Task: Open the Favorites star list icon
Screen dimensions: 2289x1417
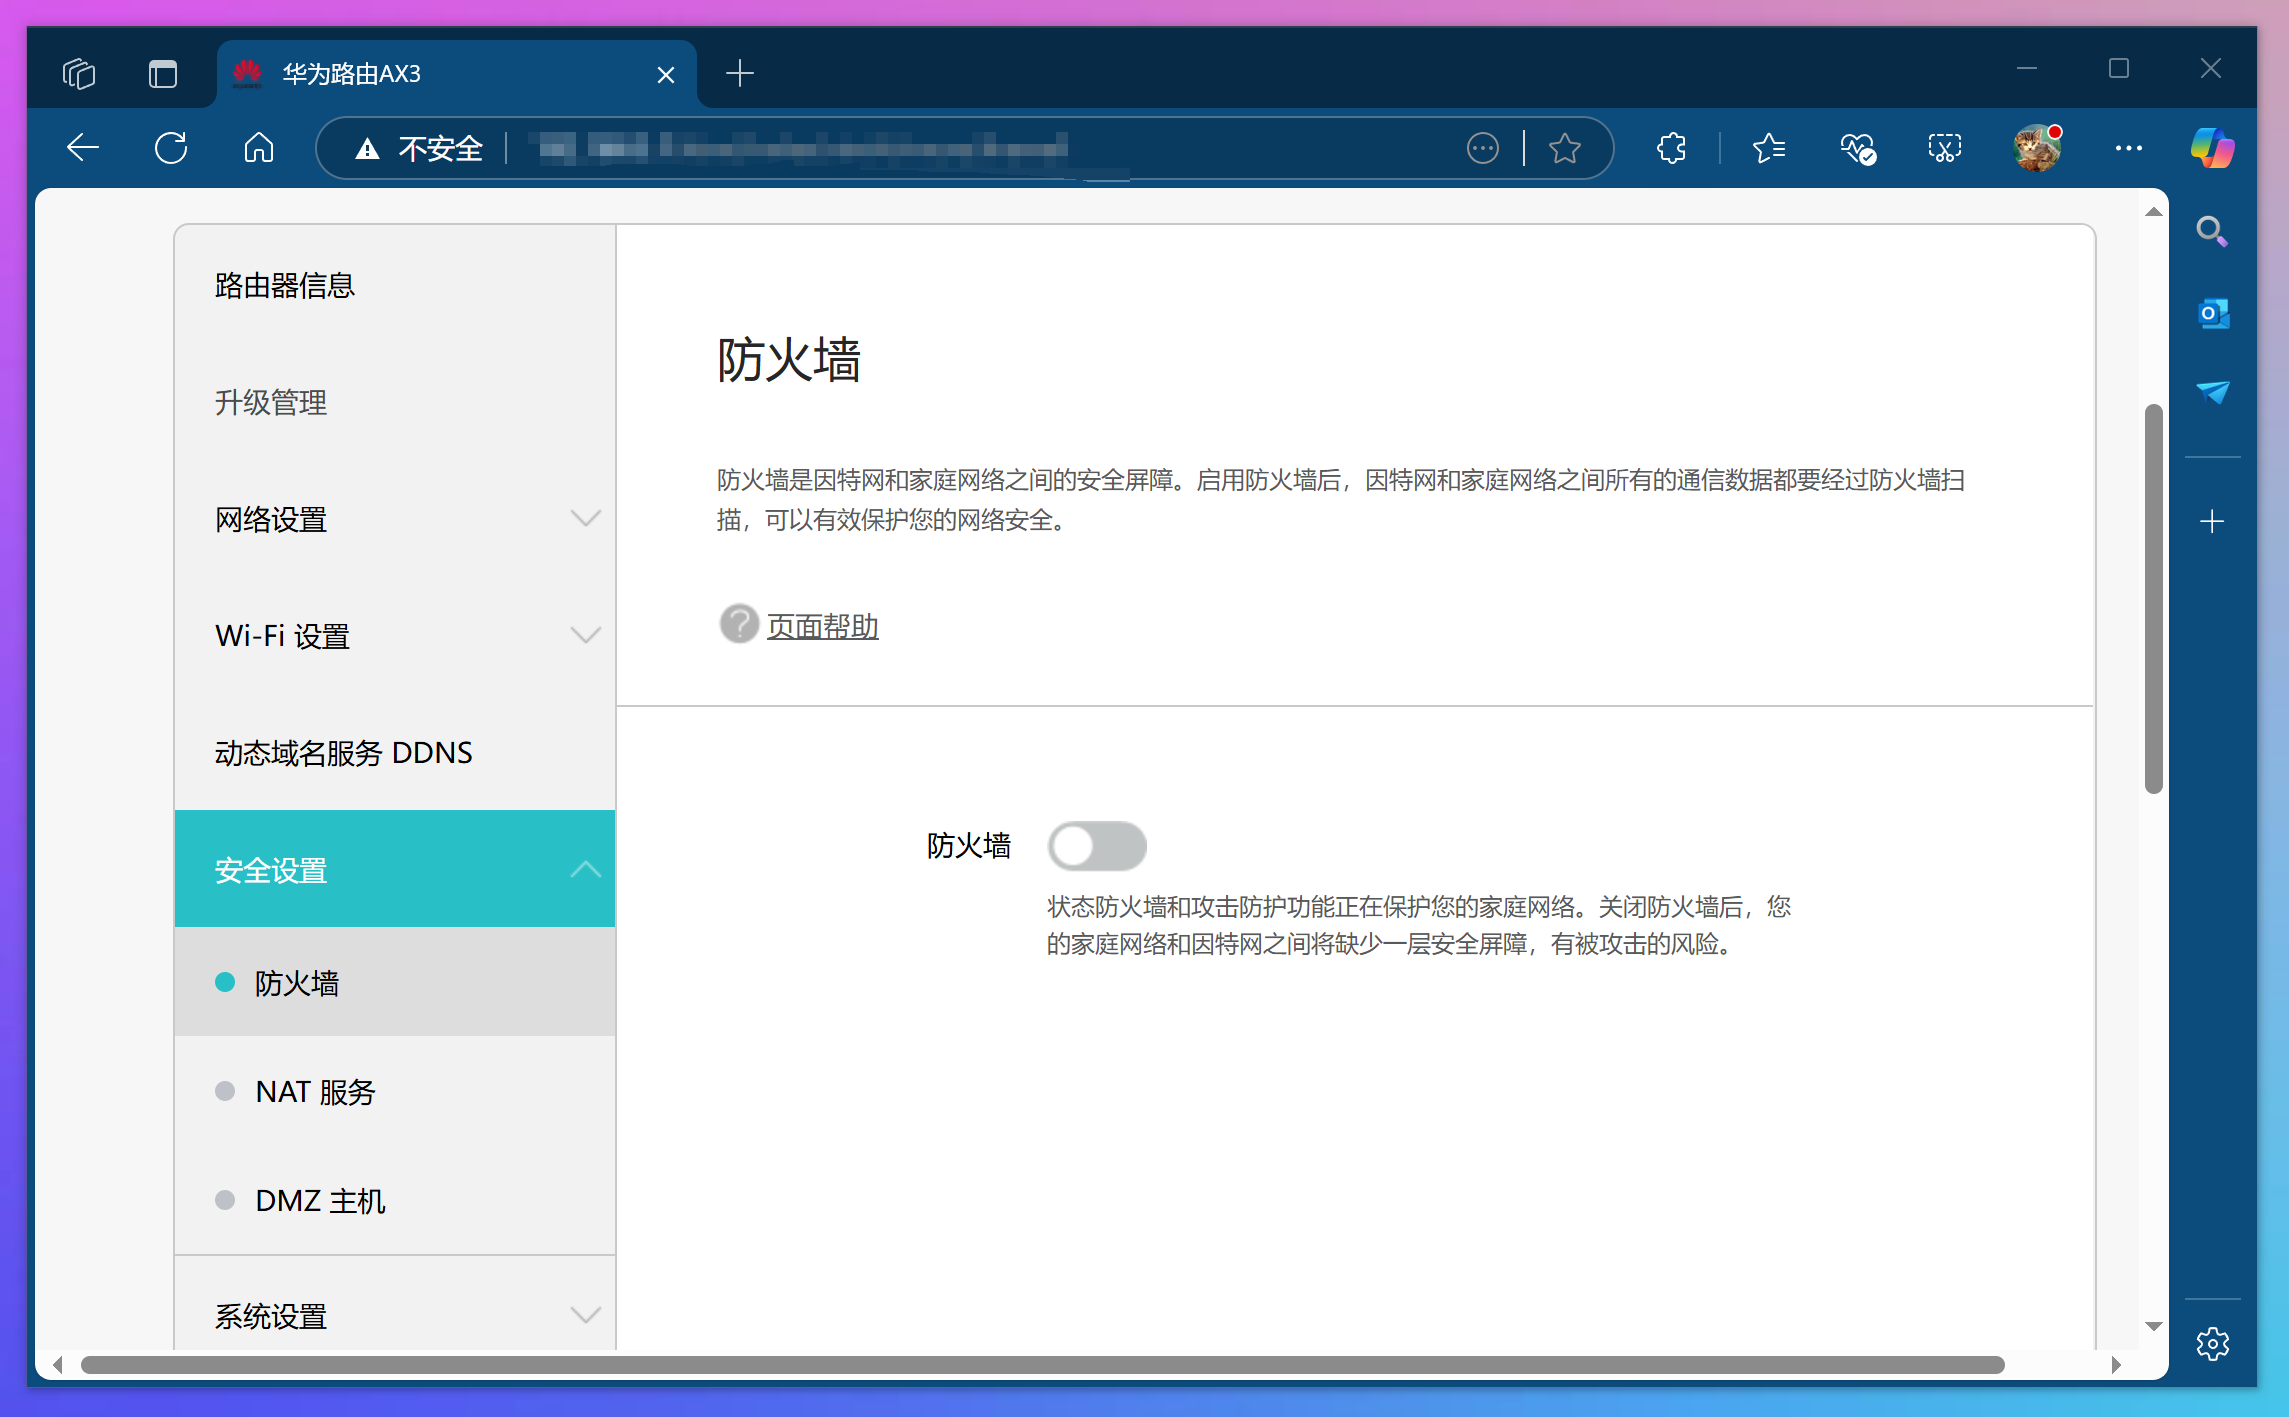Action: pyautogui.click(x=1768, y=147)
